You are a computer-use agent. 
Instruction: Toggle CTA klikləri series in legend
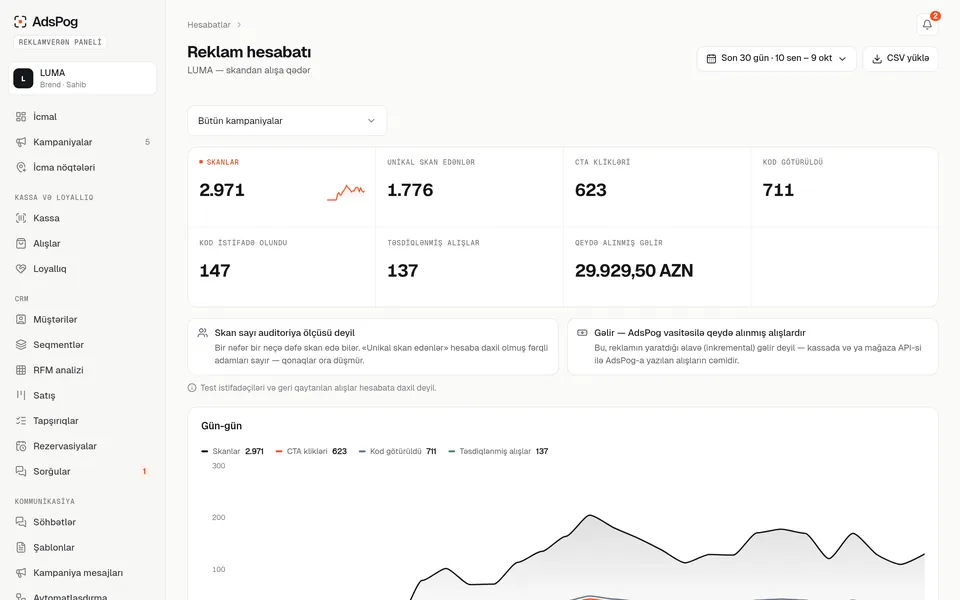click(311, 451)
